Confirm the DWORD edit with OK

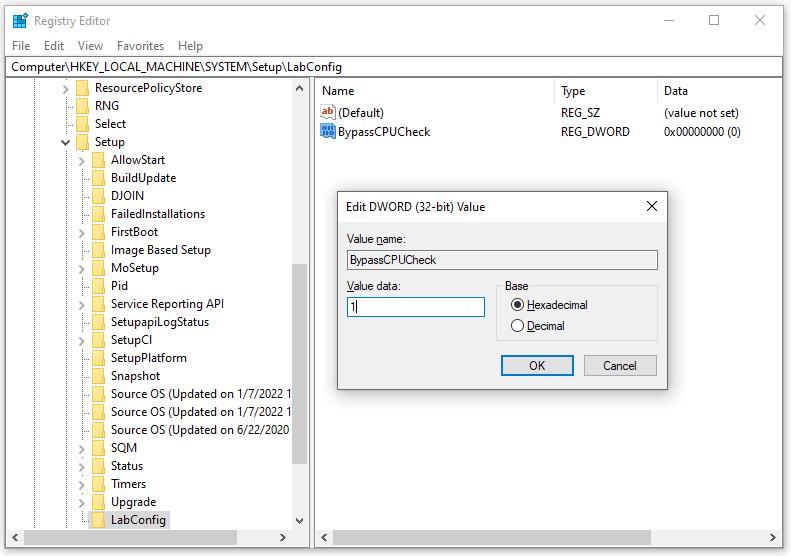pyautogui.click(x=537, y=365)
